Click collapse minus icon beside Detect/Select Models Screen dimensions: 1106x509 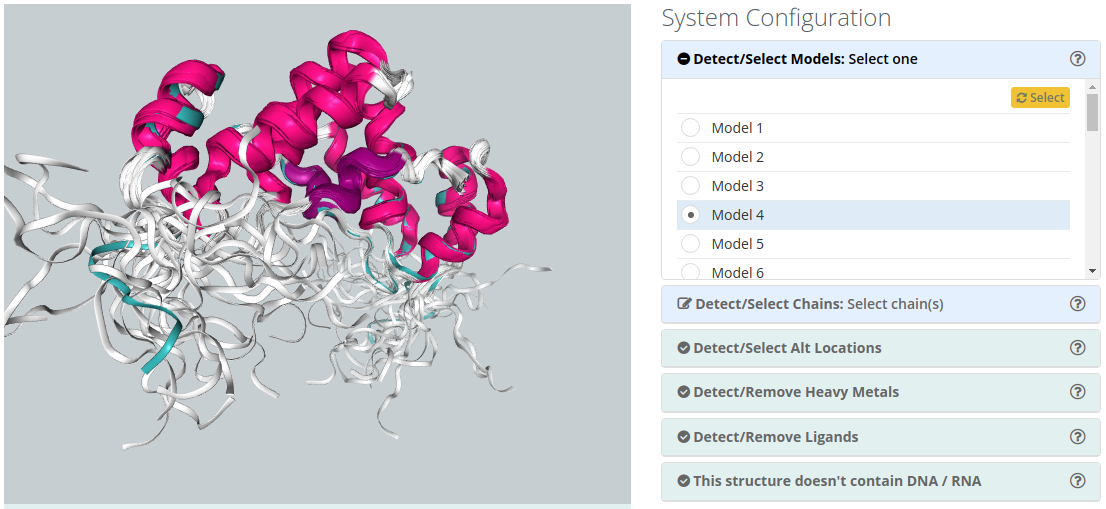point(684,59)
